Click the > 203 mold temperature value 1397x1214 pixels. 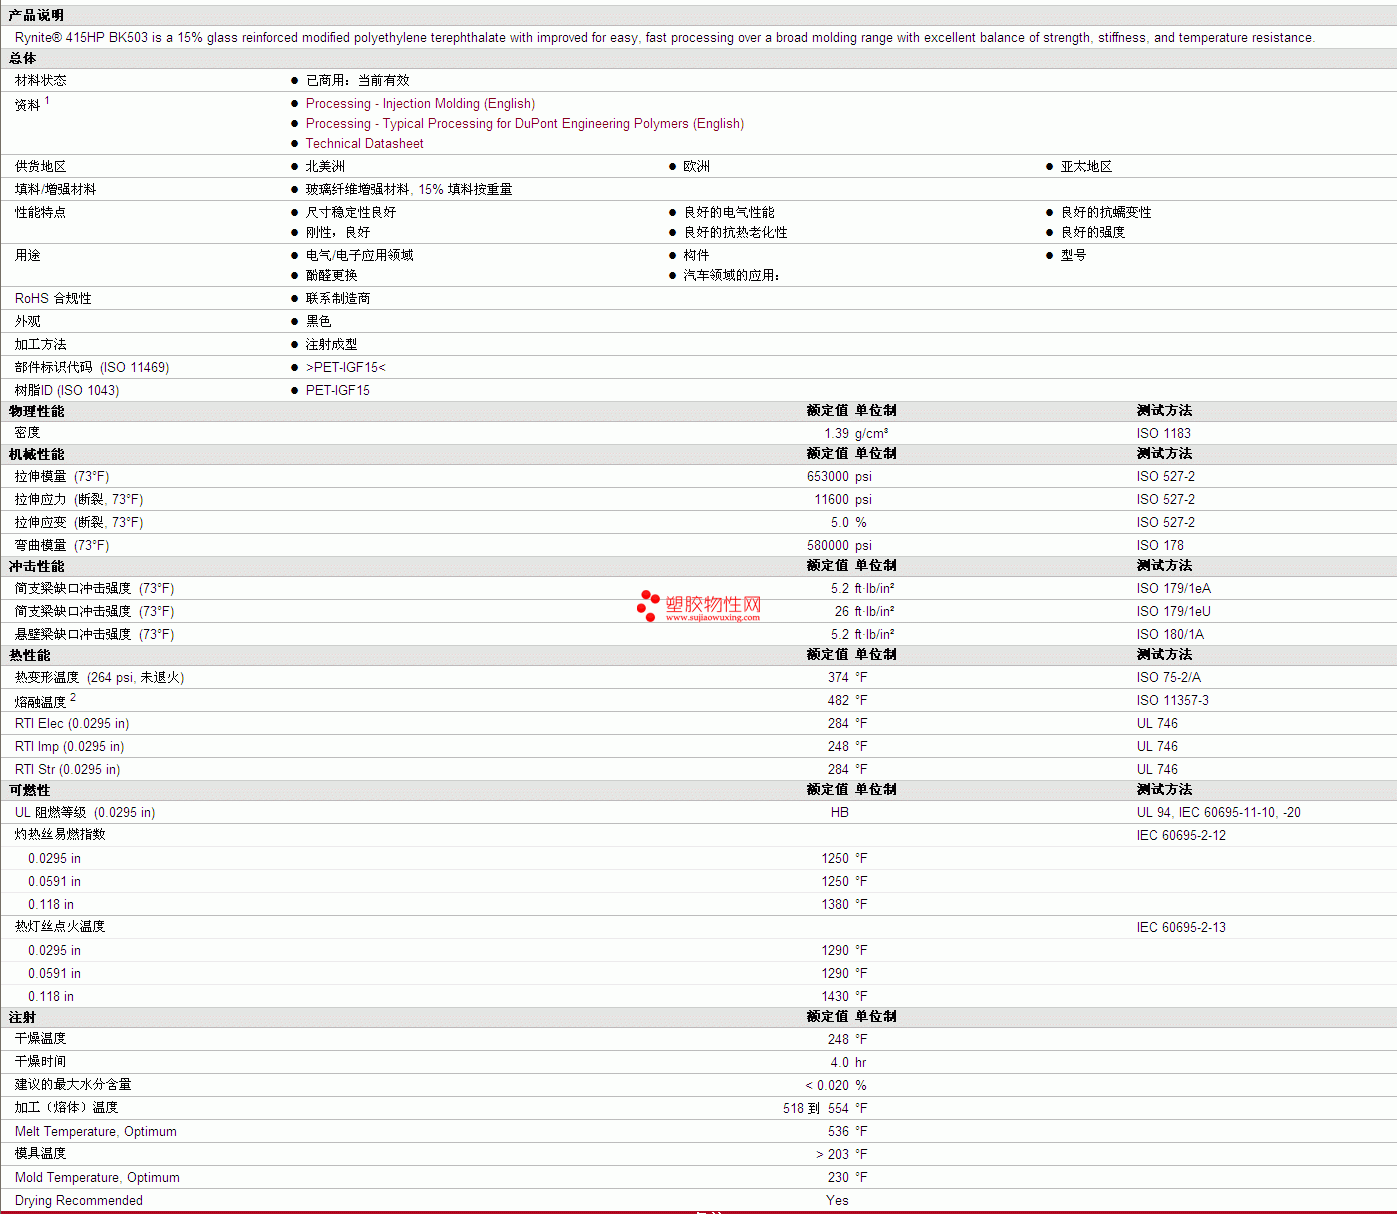coord(832,1155)
